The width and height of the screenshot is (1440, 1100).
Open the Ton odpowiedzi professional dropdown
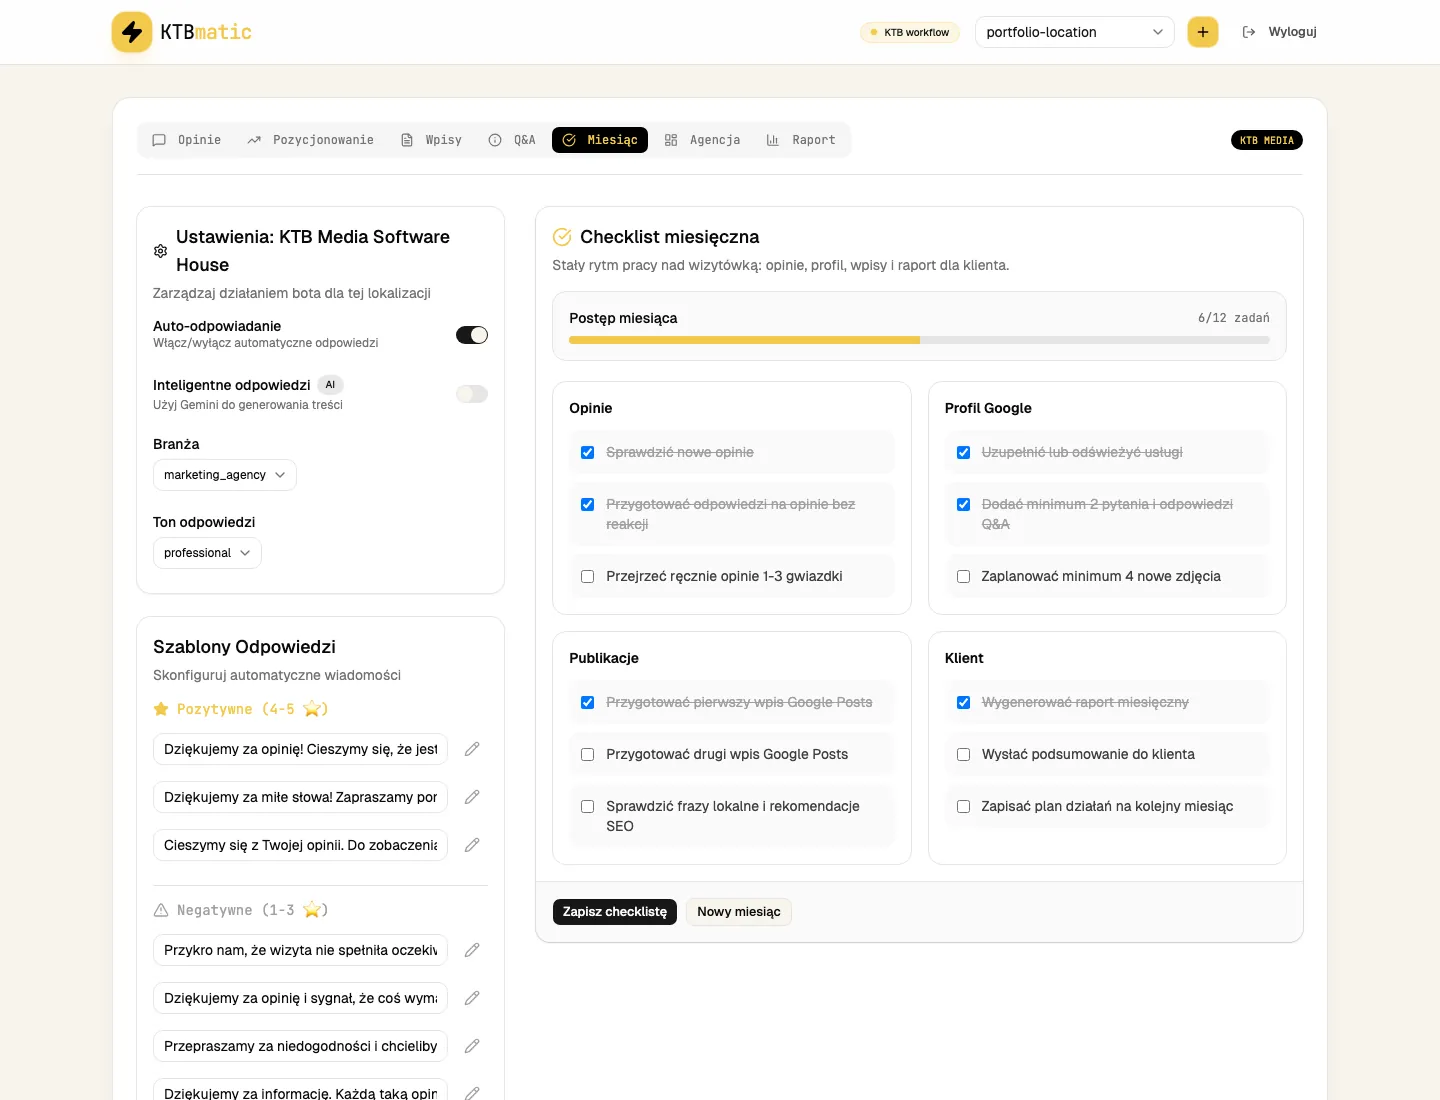pos(207,553)
